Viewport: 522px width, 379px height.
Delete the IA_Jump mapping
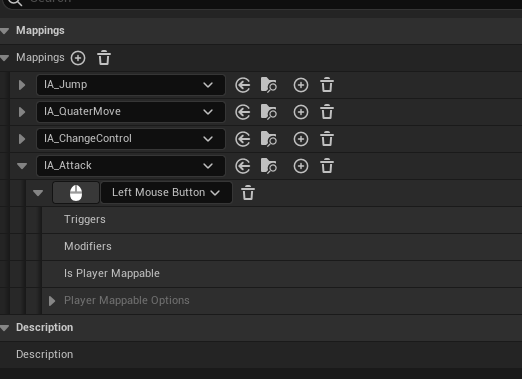click(x=327, y=85)
